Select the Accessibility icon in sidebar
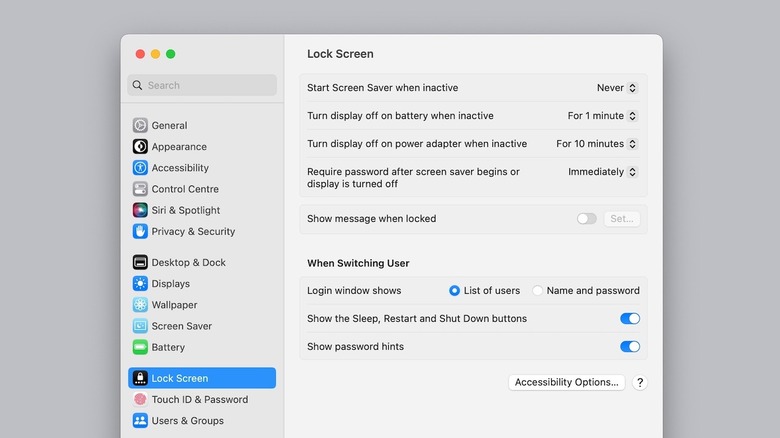780x438 pixels. (x=140, y=168)
